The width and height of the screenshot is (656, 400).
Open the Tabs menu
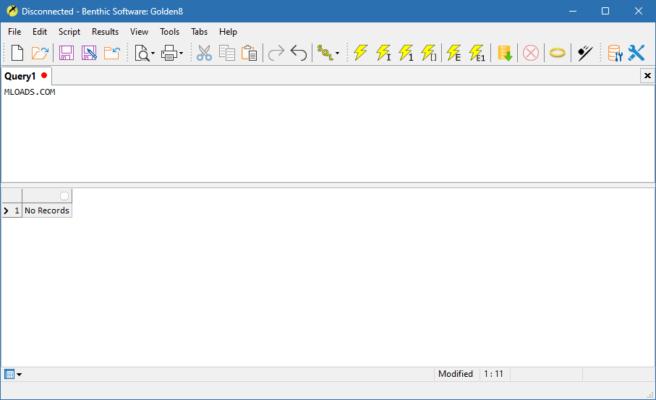point(199,32)
